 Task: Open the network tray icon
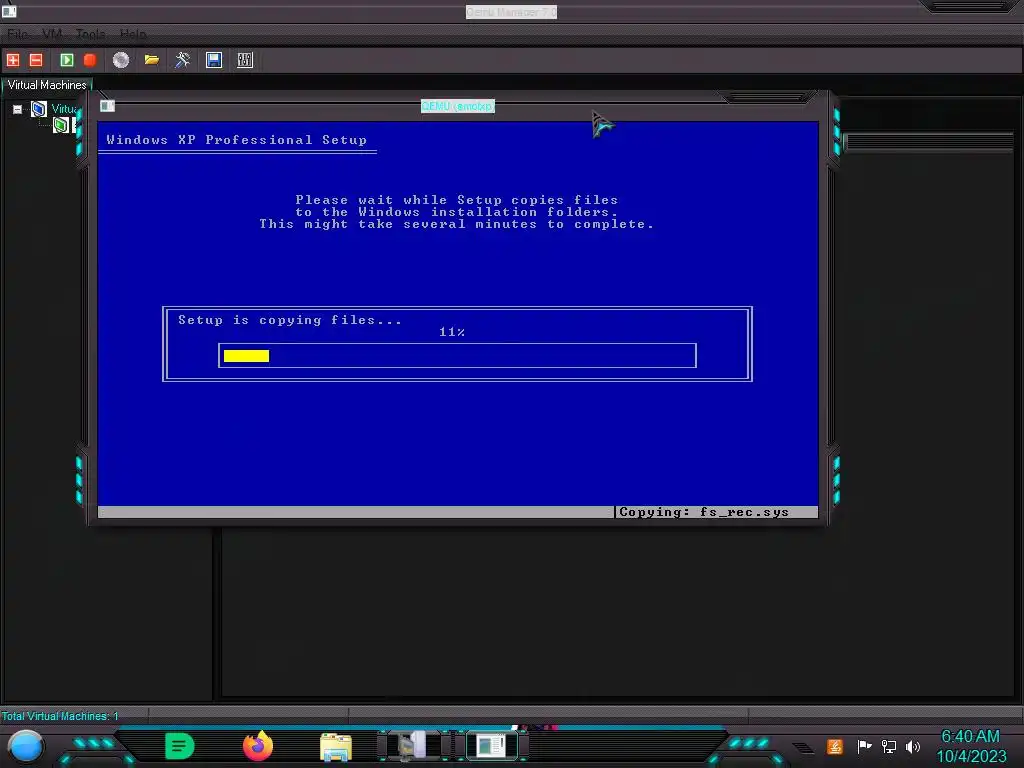(889, 746)
